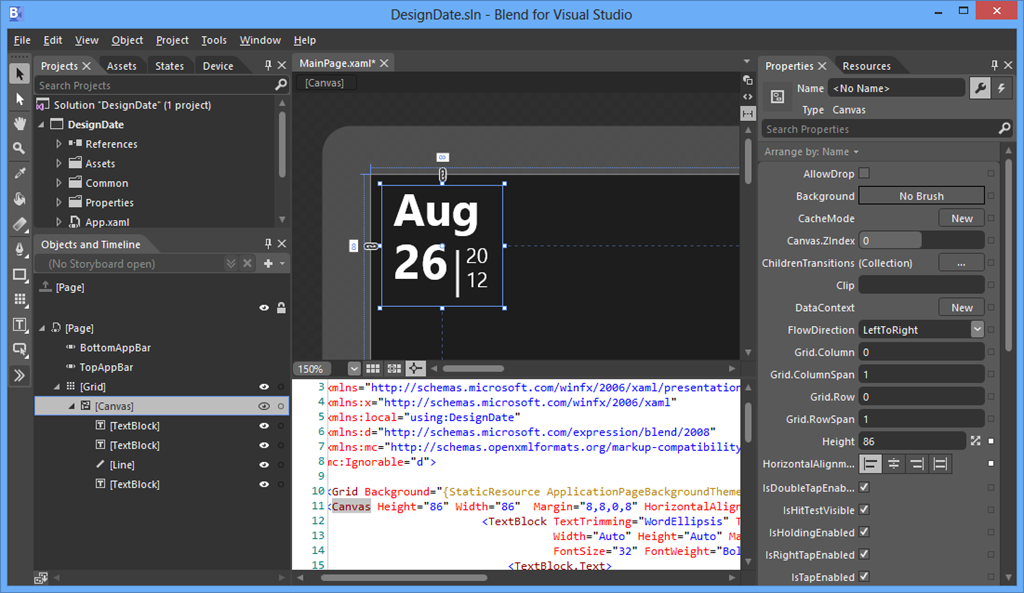1024x593 pixels.
Task: Hide the [Line] element eye
Action: (264, 465)
